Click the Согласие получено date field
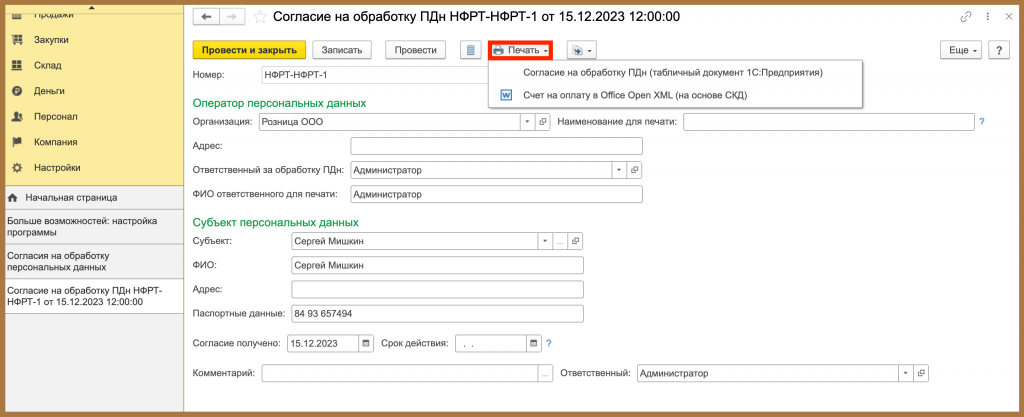Viewport: 1024px width, 417px height. click(323, 343)
